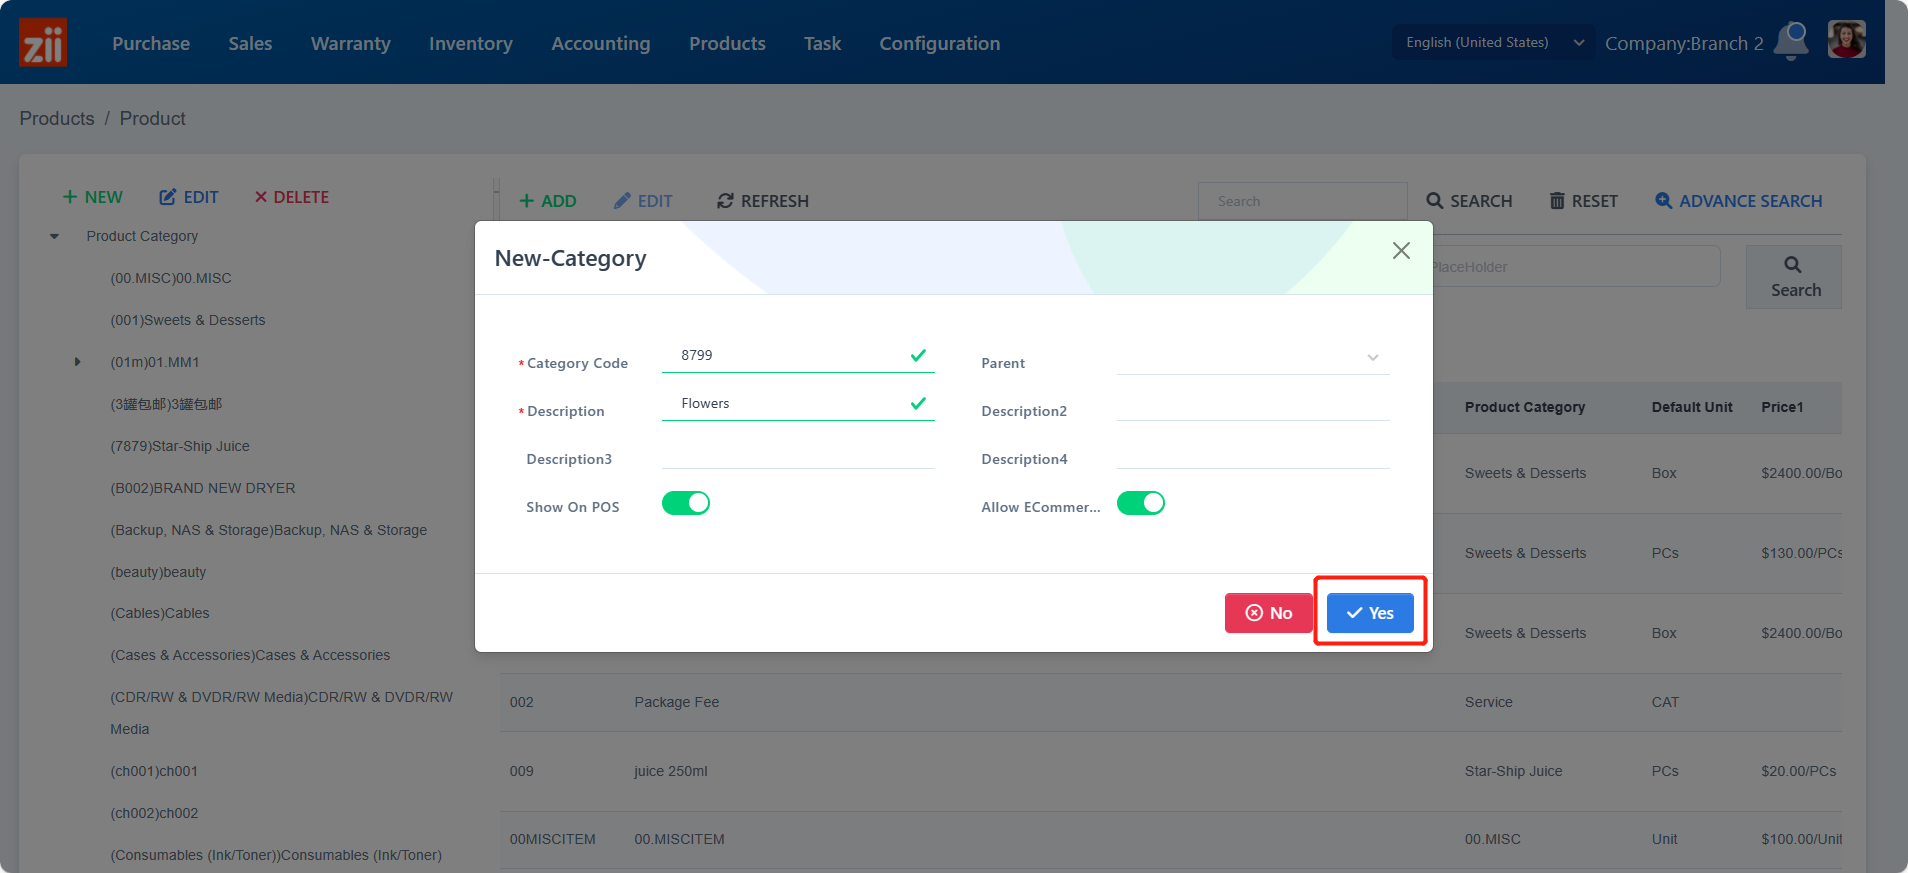Expand the (01m)01.MM1 tree node
This screenshot has height=873, width=1908.
(x=78, y=362)
